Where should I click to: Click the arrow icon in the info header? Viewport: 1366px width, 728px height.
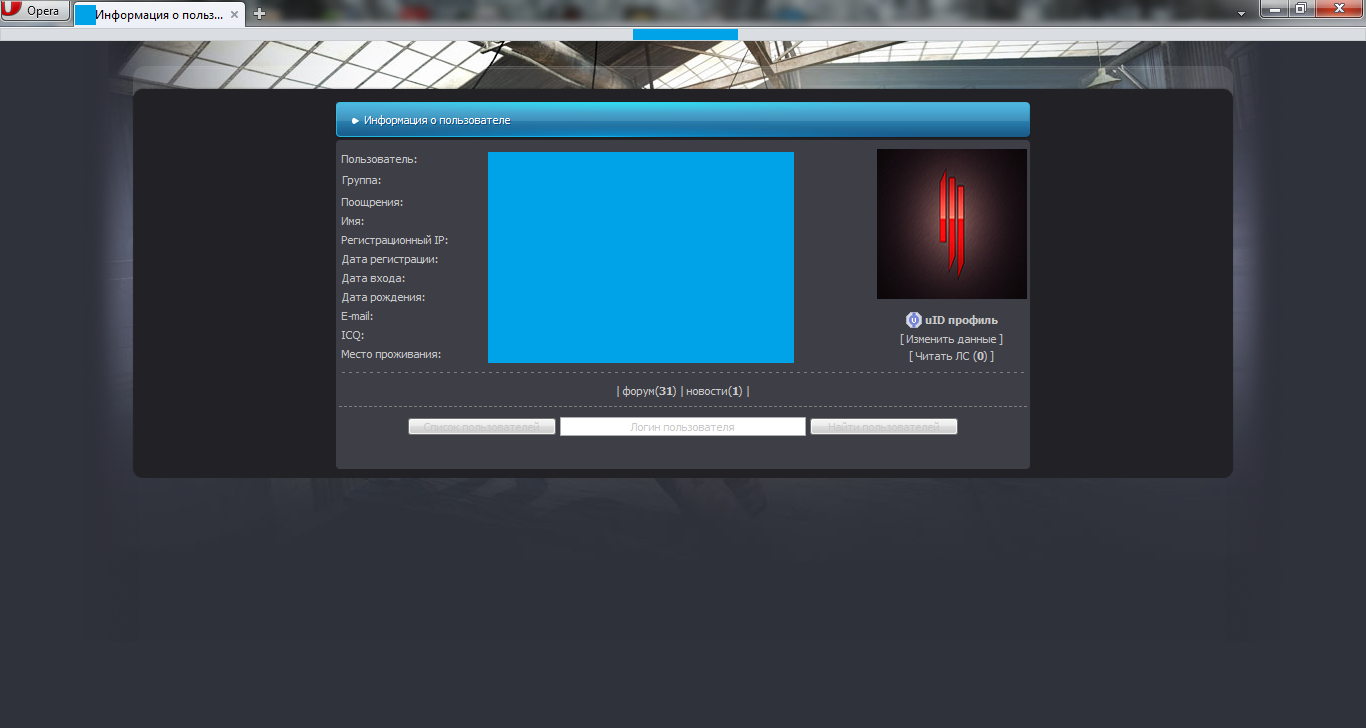click(355, 121)
